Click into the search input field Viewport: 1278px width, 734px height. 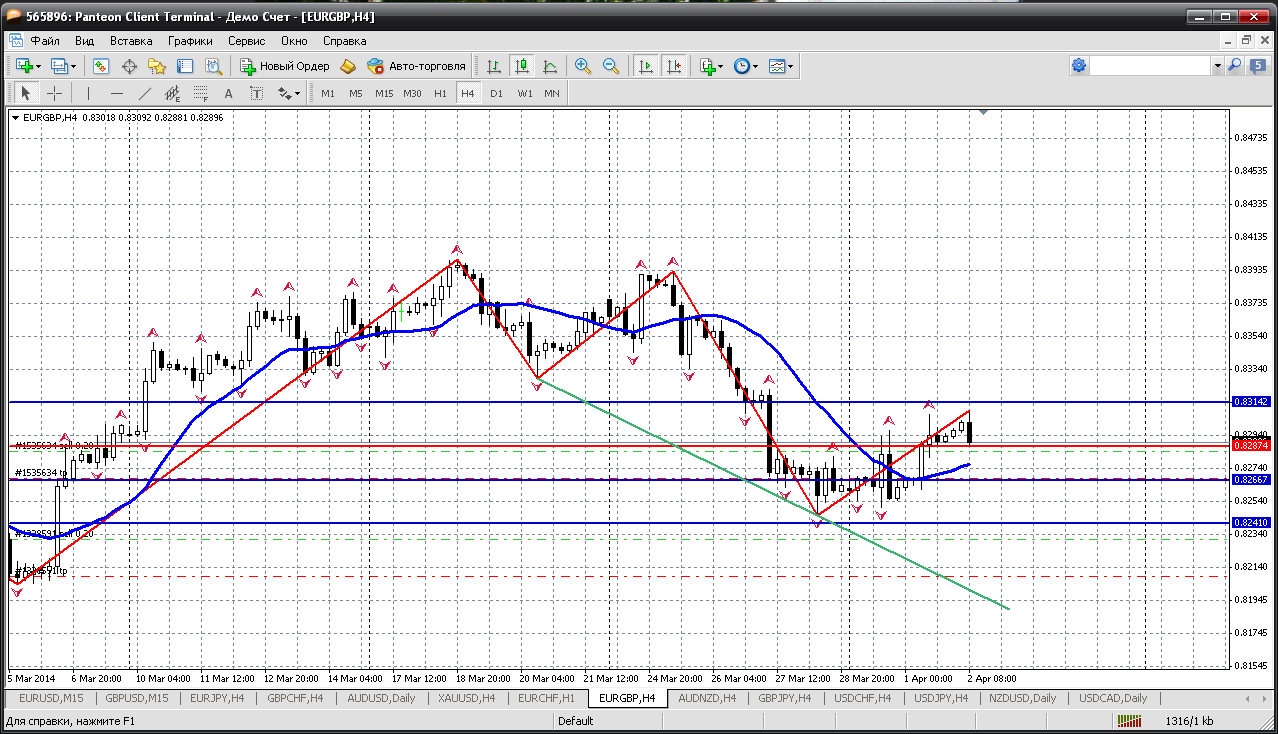coord(1150,66)
